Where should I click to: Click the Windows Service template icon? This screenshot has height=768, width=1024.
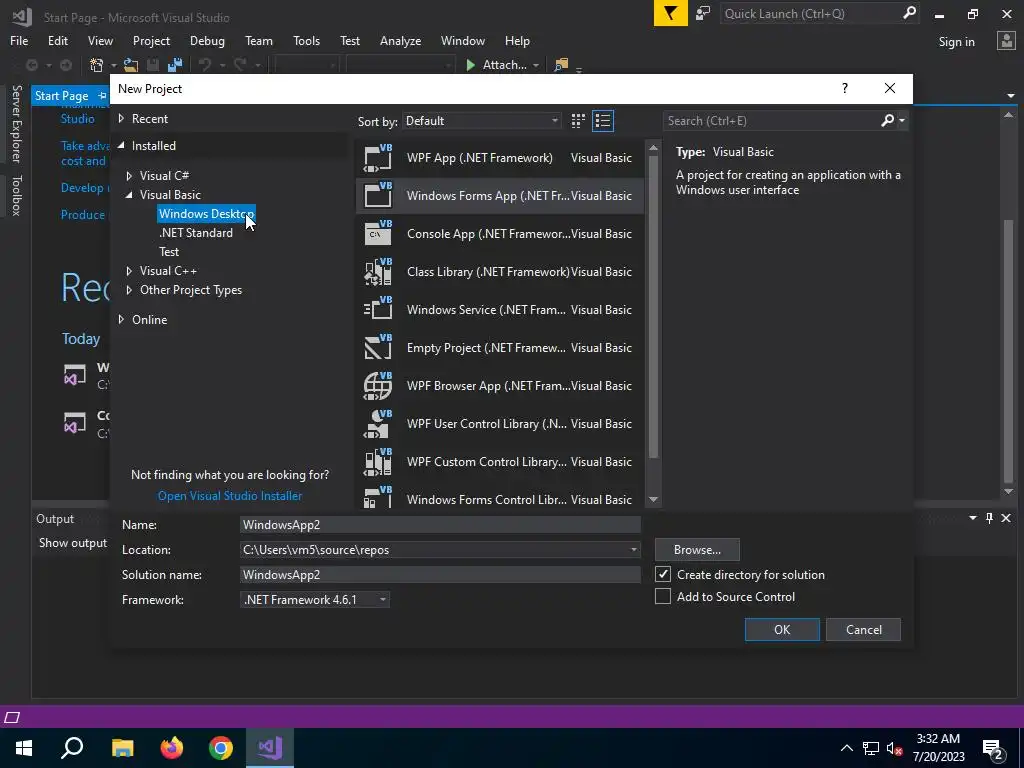click(377, 310)
